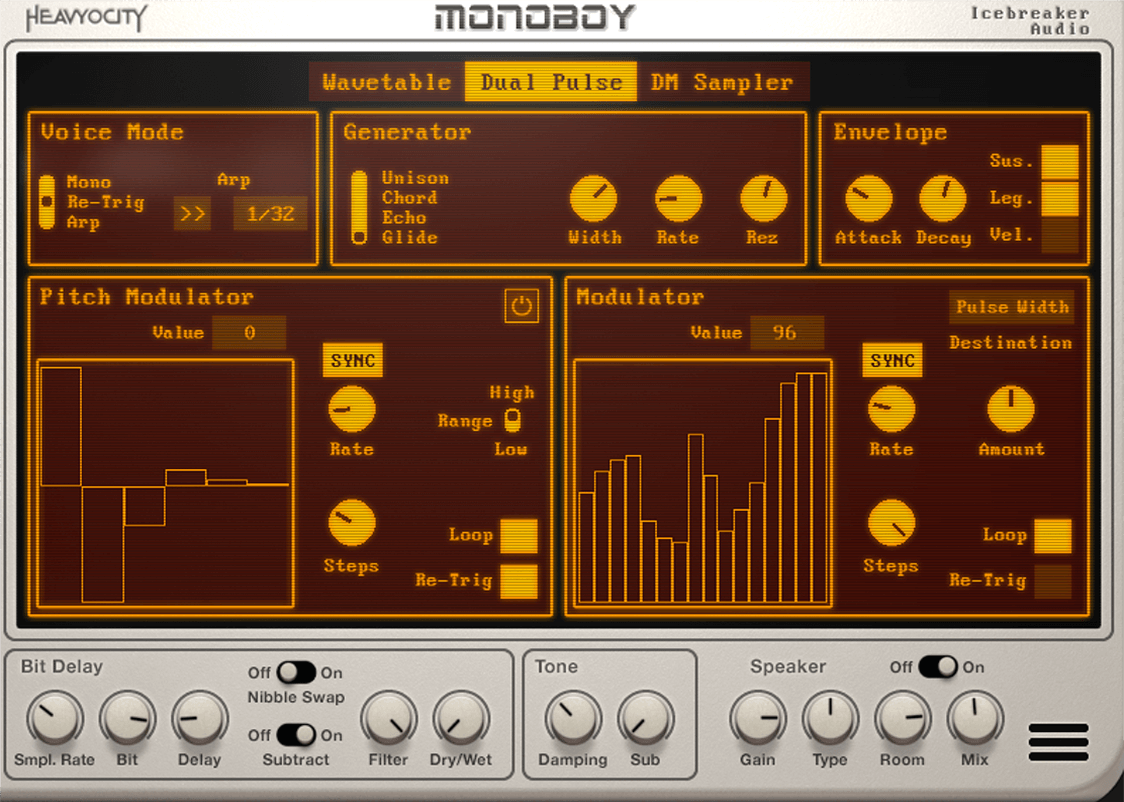Click the Bit Delay Smpl. Rate knob
Image resolution: width=1124 pixels, height=802 pixels.
click(x=54, y=722)
